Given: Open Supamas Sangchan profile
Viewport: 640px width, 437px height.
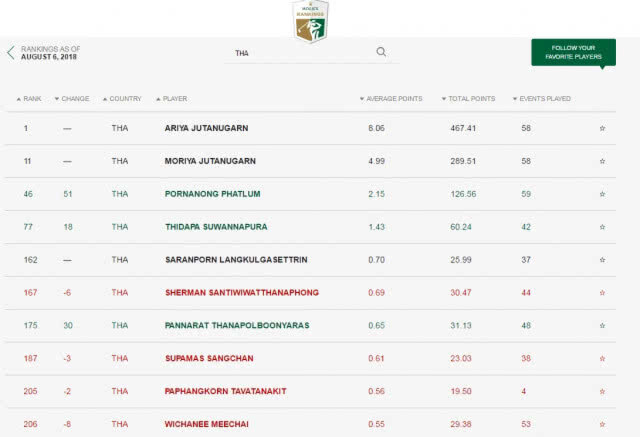Looking at the screenshot, I should tap(209, 358).
